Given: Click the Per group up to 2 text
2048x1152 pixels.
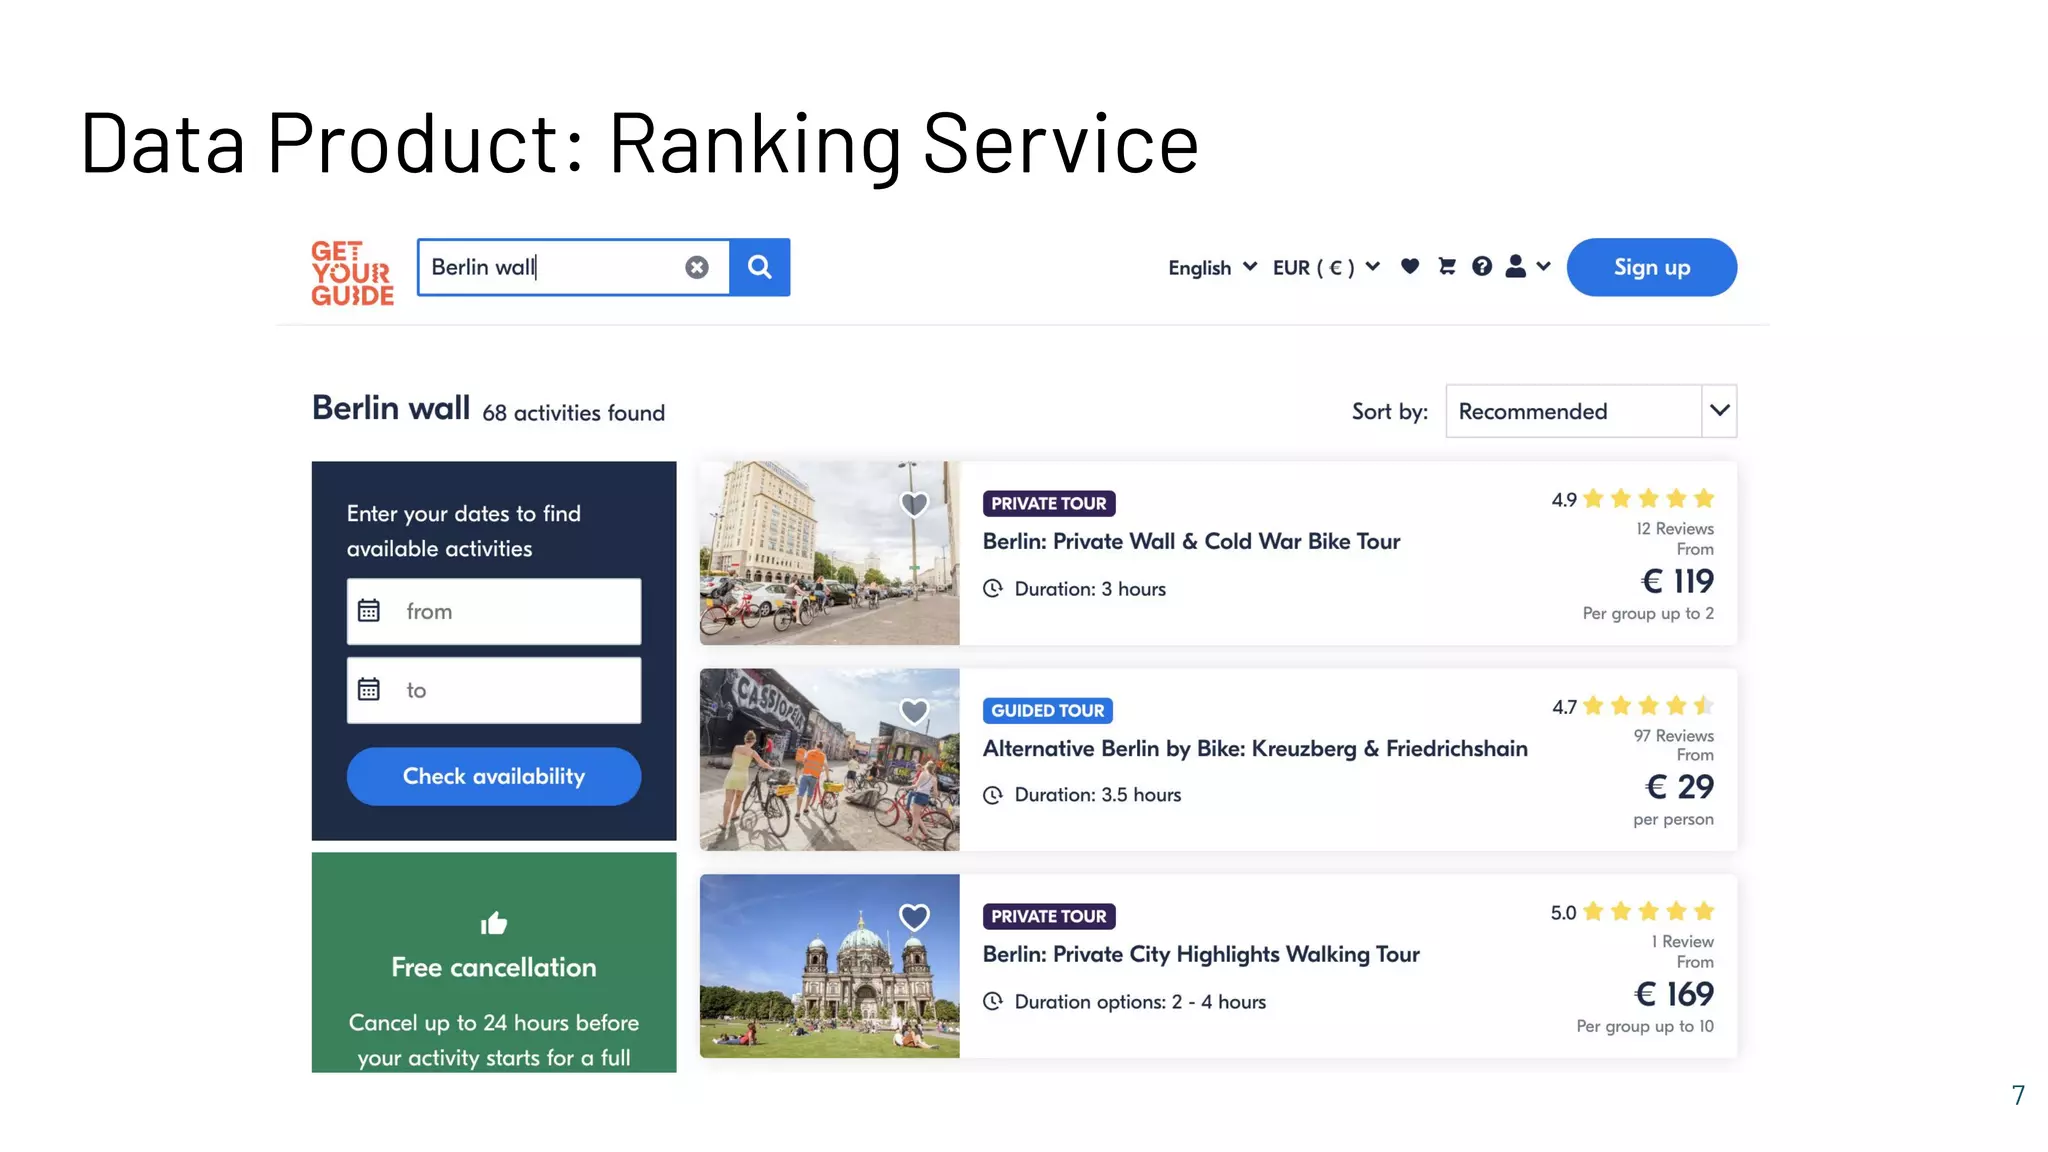Looking at the screenshot, I should [x=1648, y=613].
